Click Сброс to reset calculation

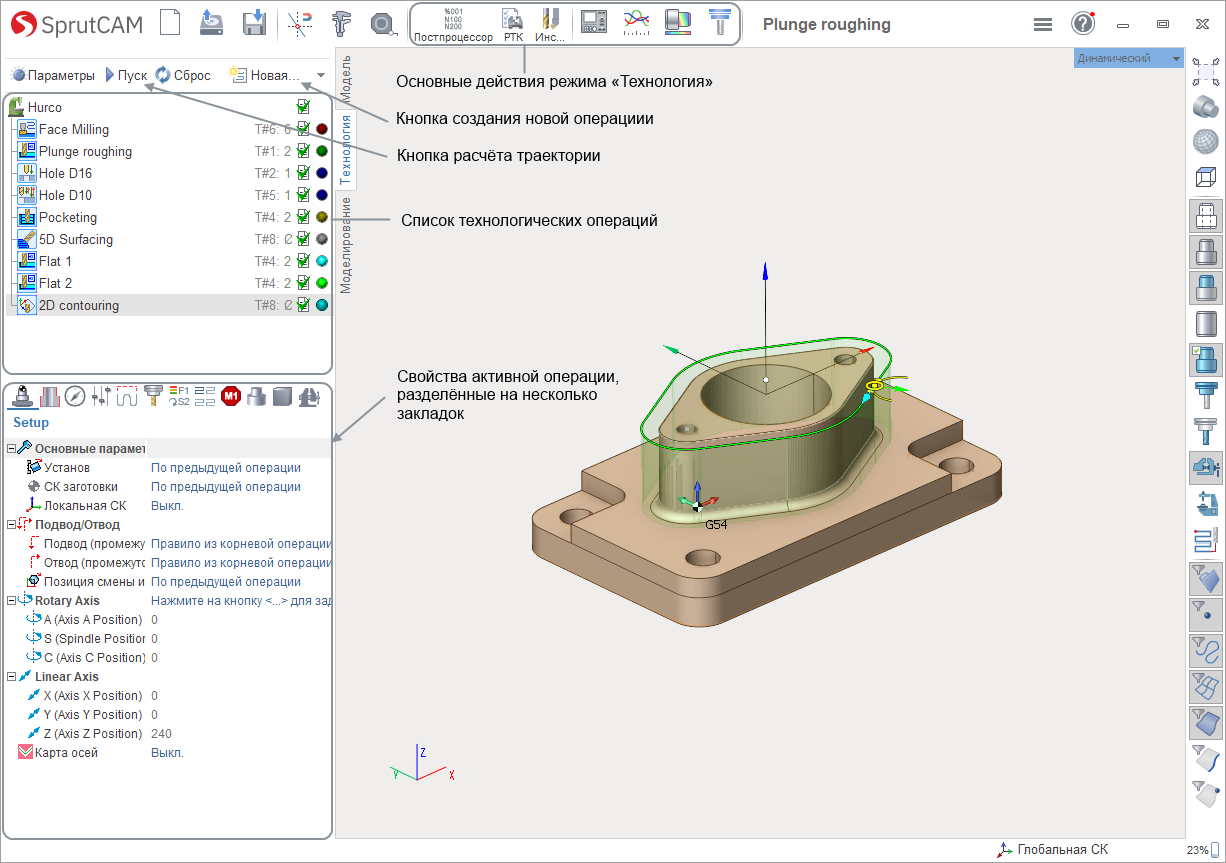click(x=183, y=75)
